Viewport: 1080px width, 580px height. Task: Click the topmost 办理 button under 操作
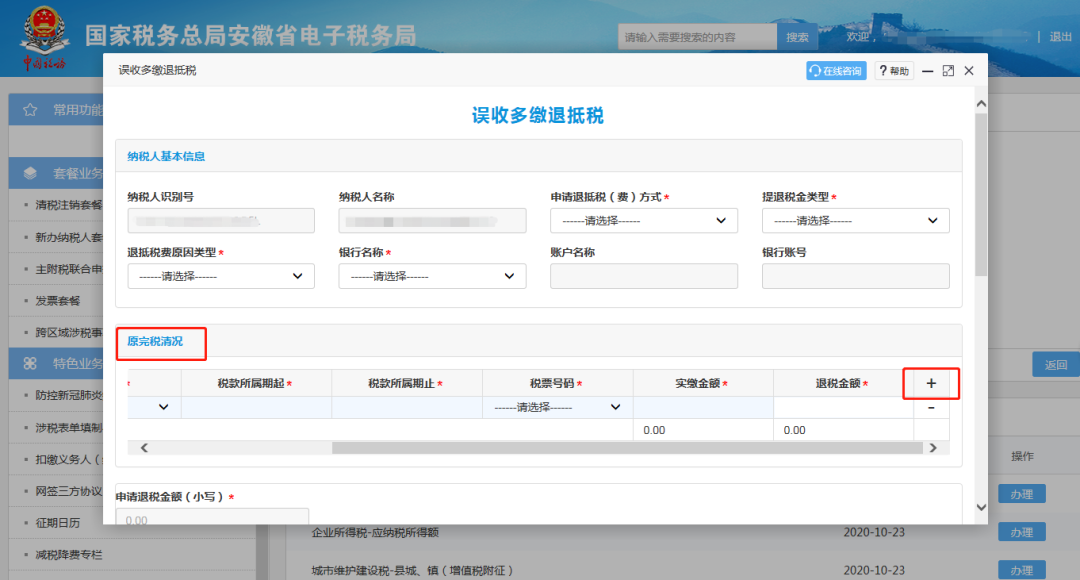click(1022, 494)
